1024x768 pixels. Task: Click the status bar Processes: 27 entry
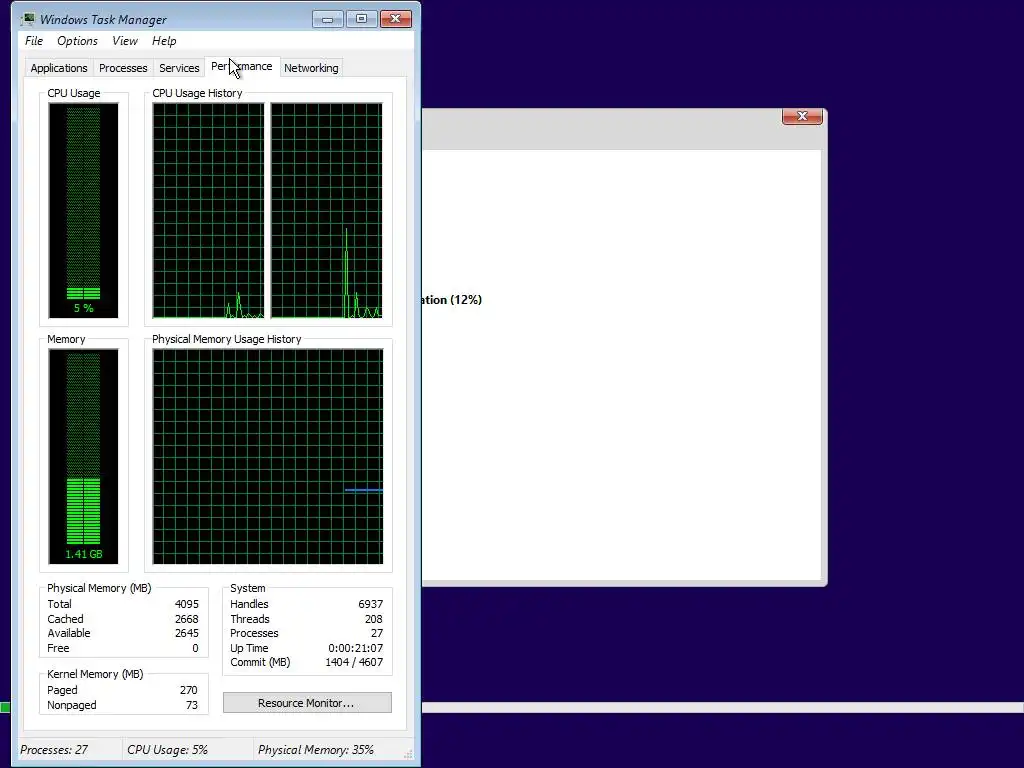(x=54, y=750)
